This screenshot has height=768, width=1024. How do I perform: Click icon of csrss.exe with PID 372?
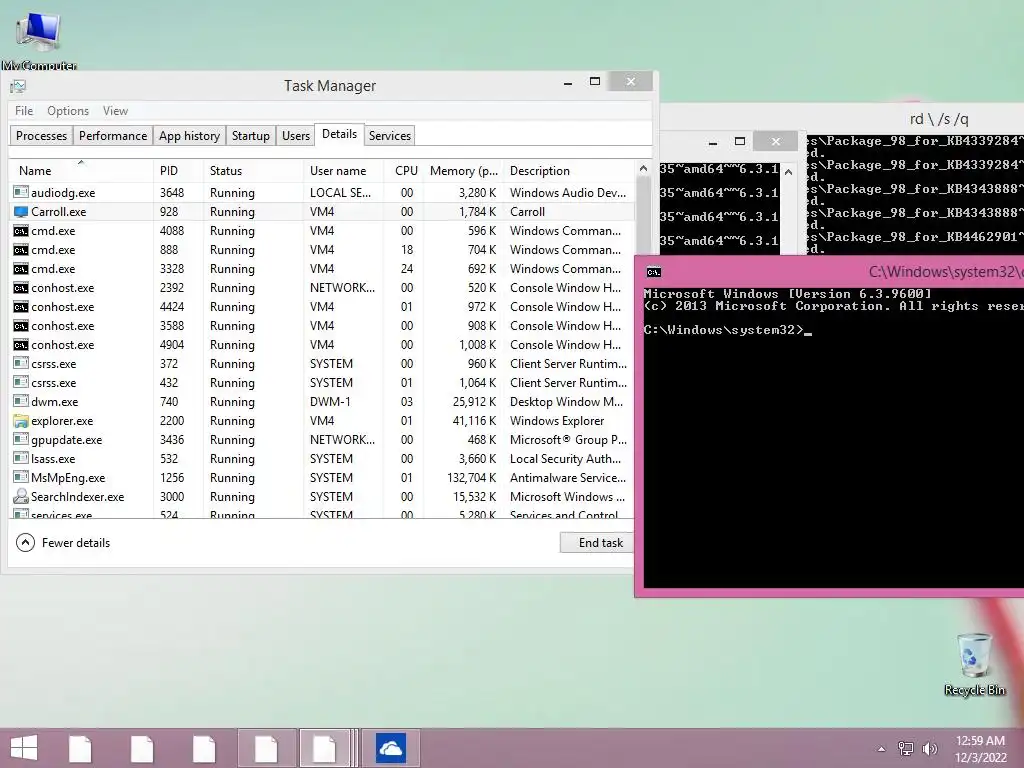[21, 364]
